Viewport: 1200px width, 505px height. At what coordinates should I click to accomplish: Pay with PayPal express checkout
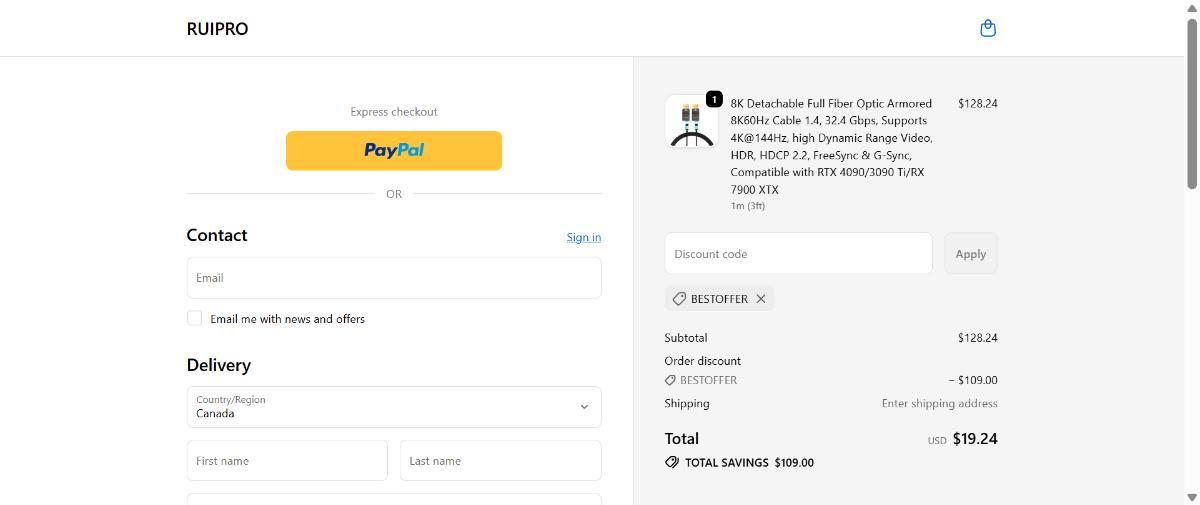point(394,150)
